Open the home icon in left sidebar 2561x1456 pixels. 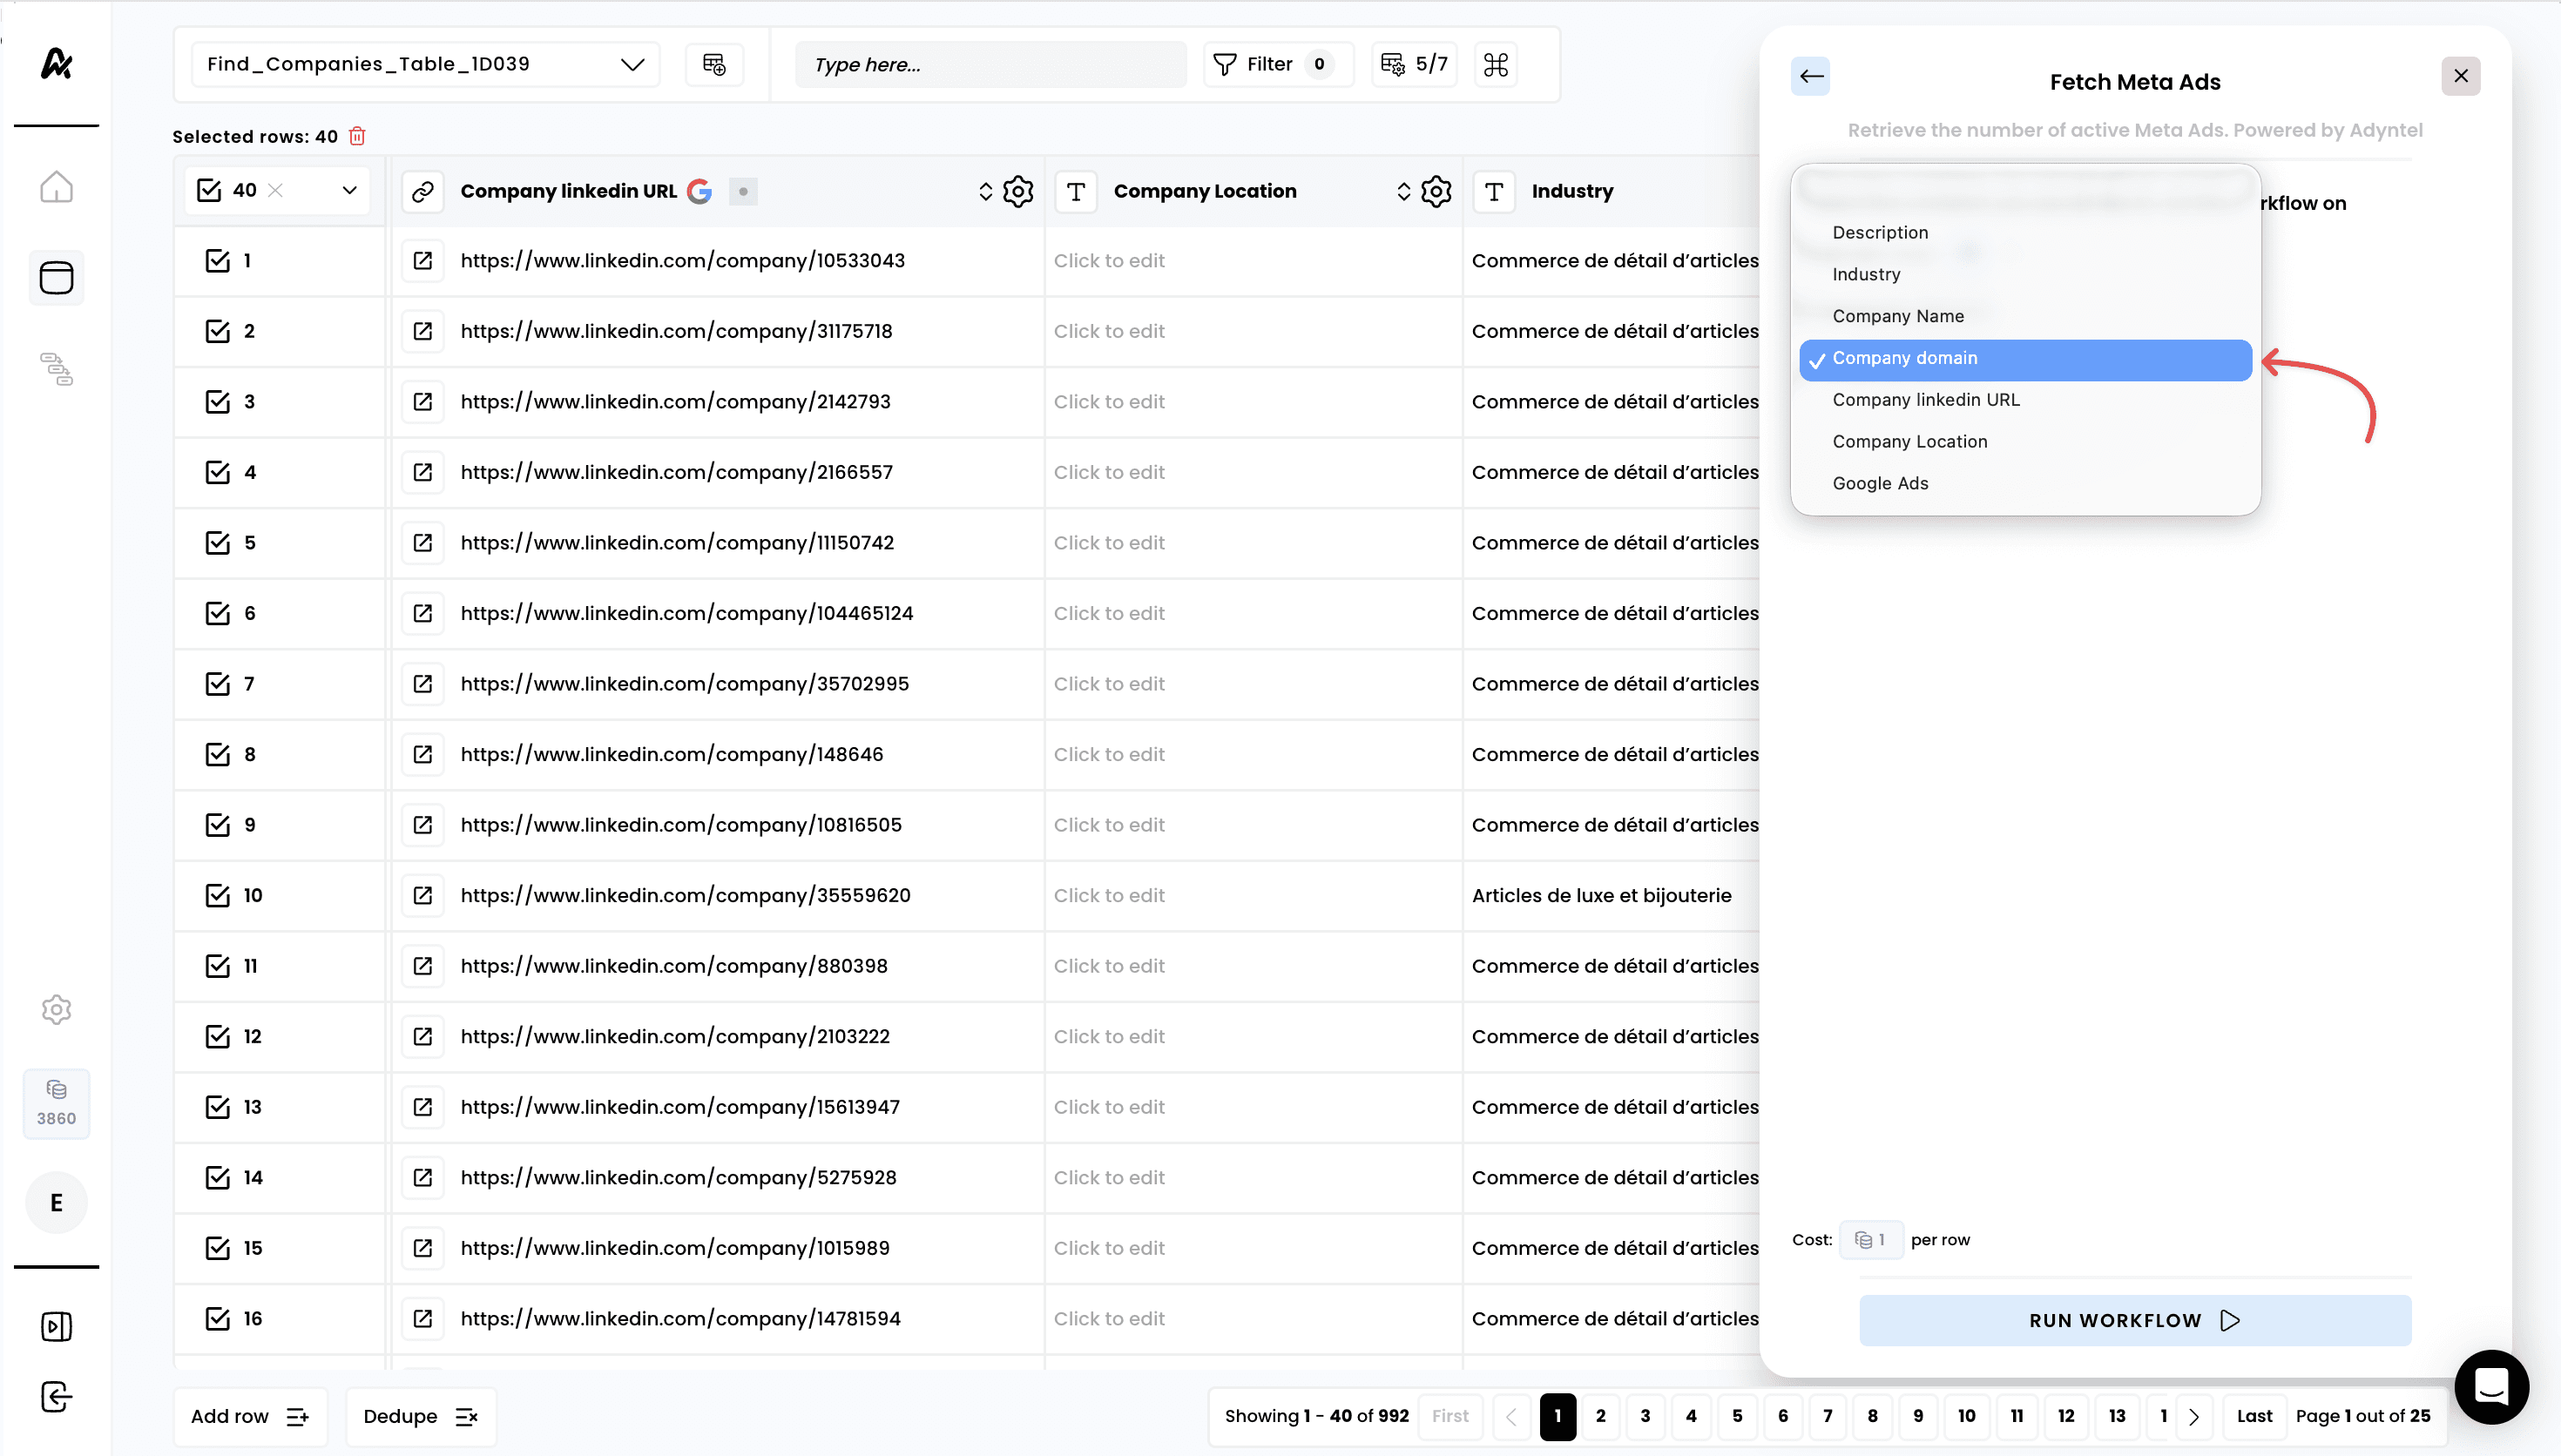click(56, 187)
